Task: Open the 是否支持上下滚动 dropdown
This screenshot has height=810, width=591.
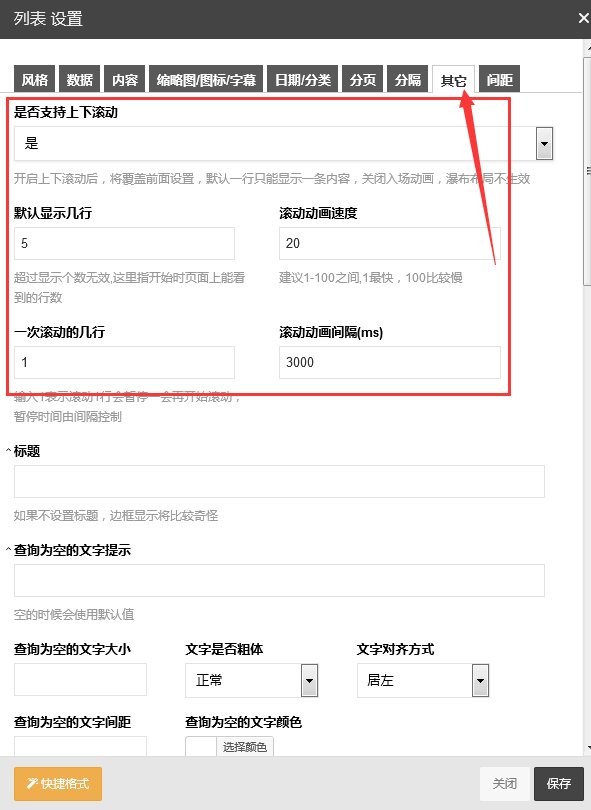Action: tap(283, 143)
